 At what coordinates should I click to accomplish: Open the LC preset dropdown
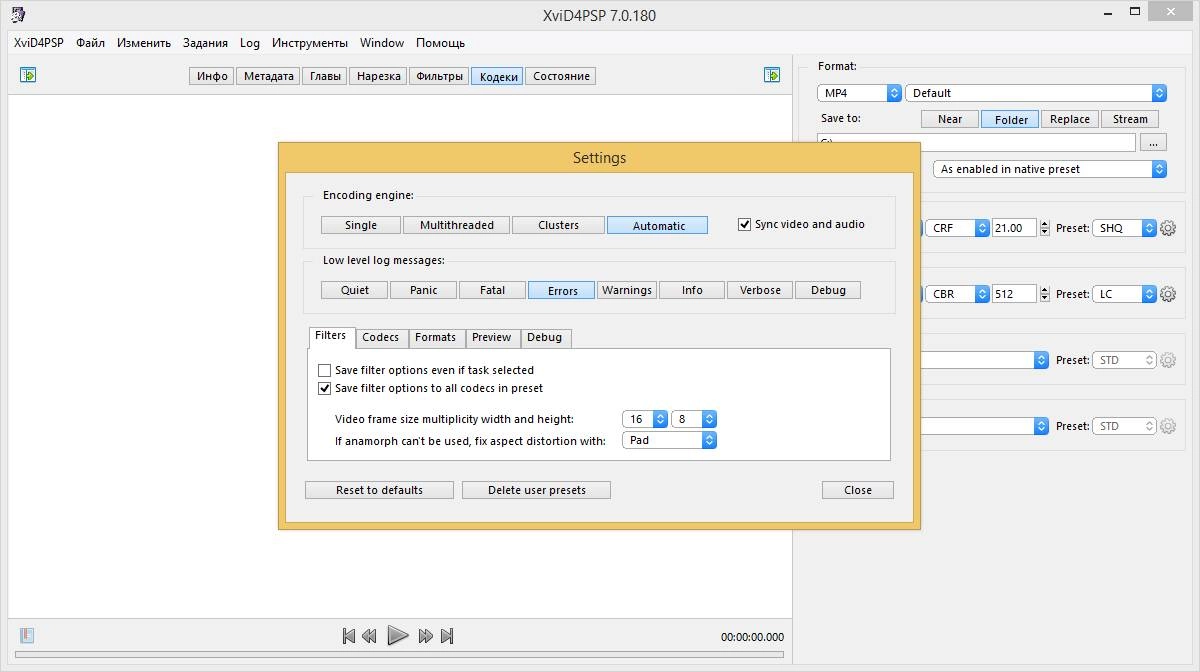tap(1125, 294)
